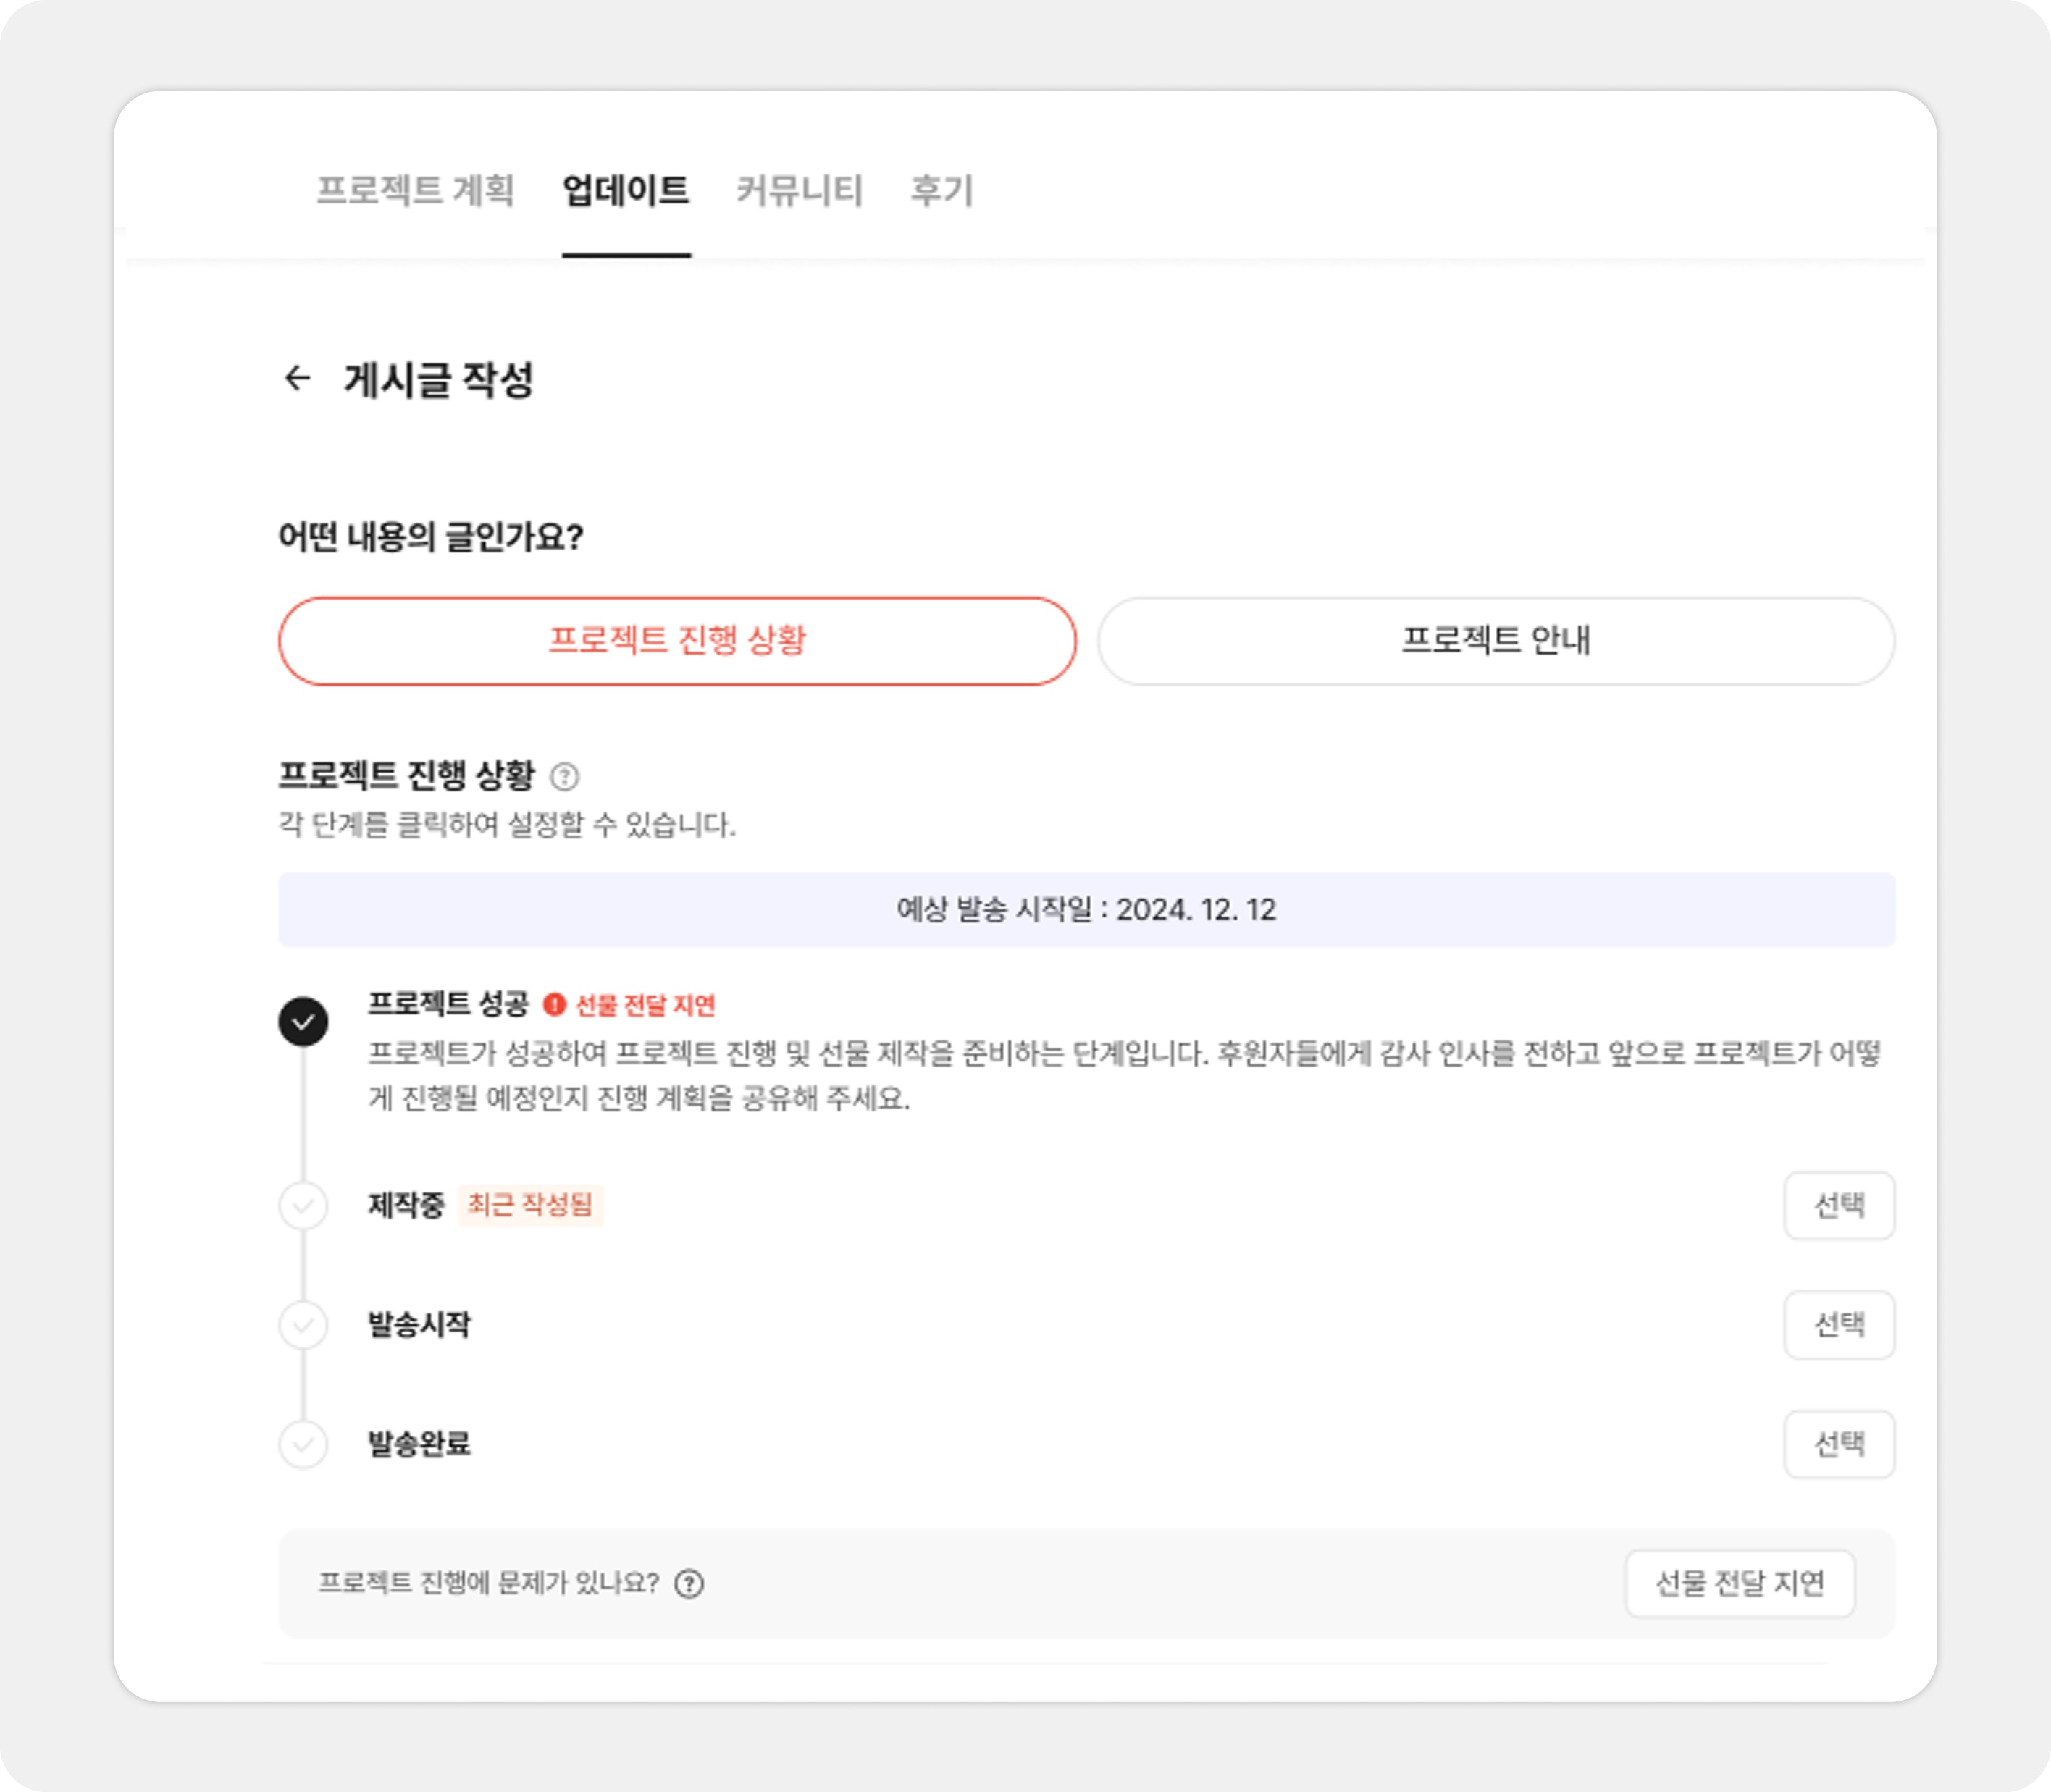Open the 업데이트 tab
The height and width of the screenshot is (1792, 2051).
pos(626,190)
